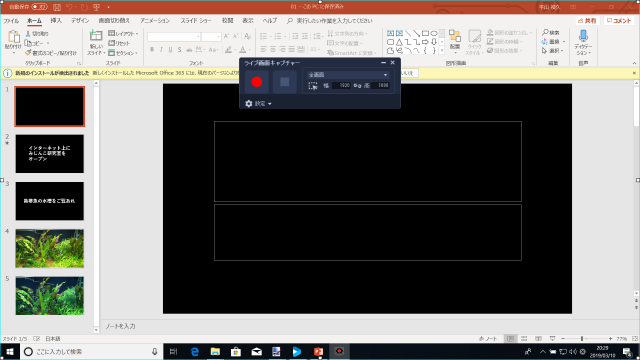Open the full screen capture area dropdown
Image resolution: width=640 pixels, height=360 pixels.
348,75
